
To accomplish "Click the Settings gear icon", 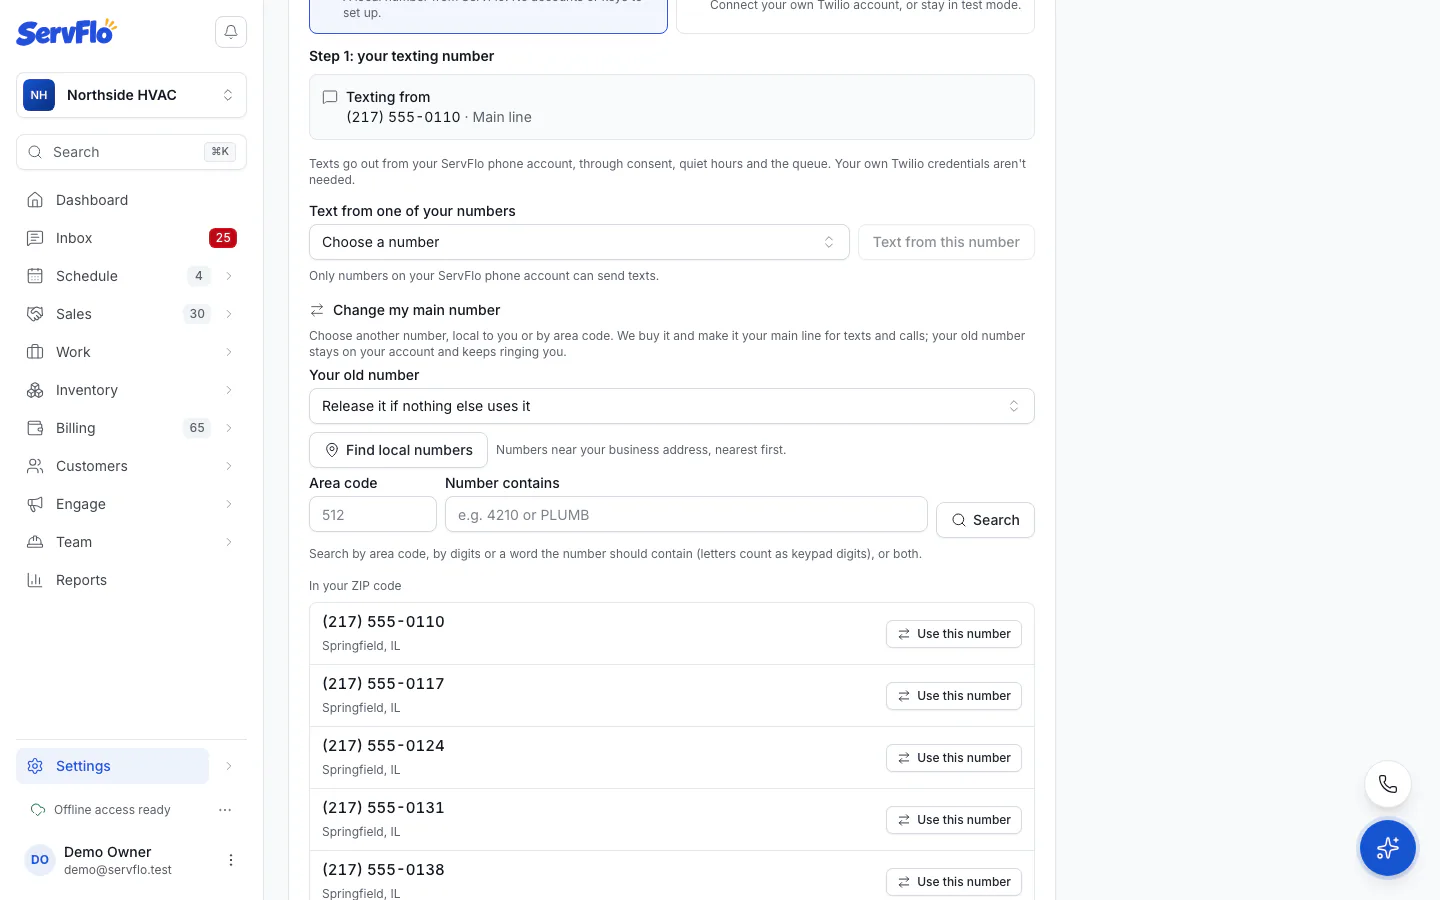I will click(x=35, y=766).
